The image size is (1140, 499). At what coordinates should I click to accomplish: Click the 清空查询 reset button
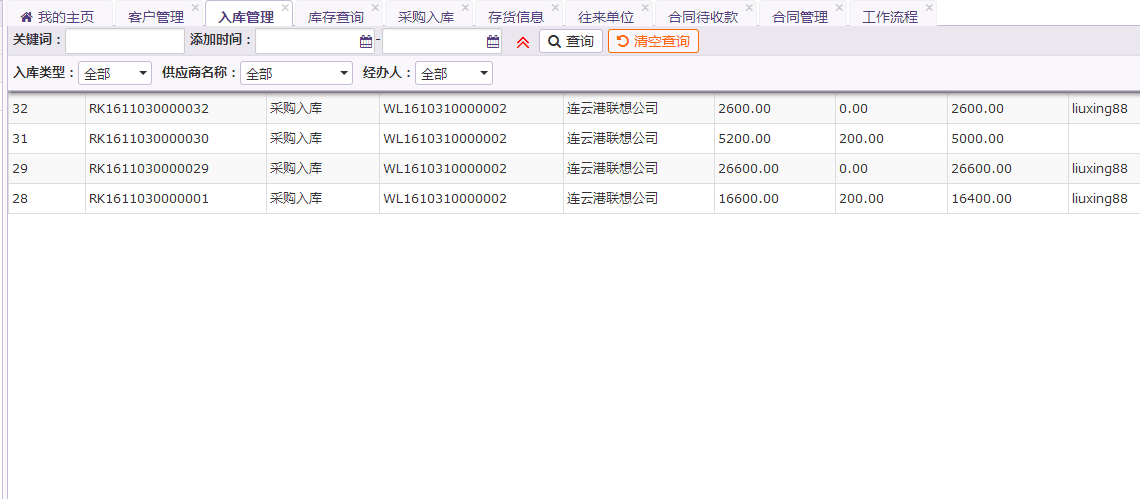point(653,42)
